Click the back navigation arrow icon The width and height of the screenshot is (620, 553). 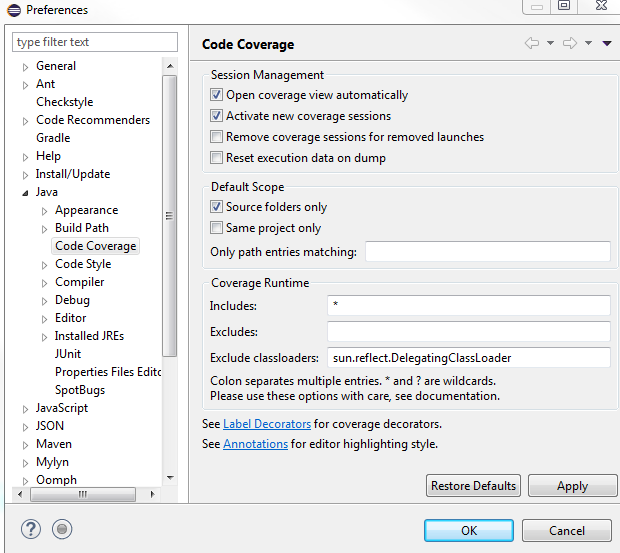(532, 43)
